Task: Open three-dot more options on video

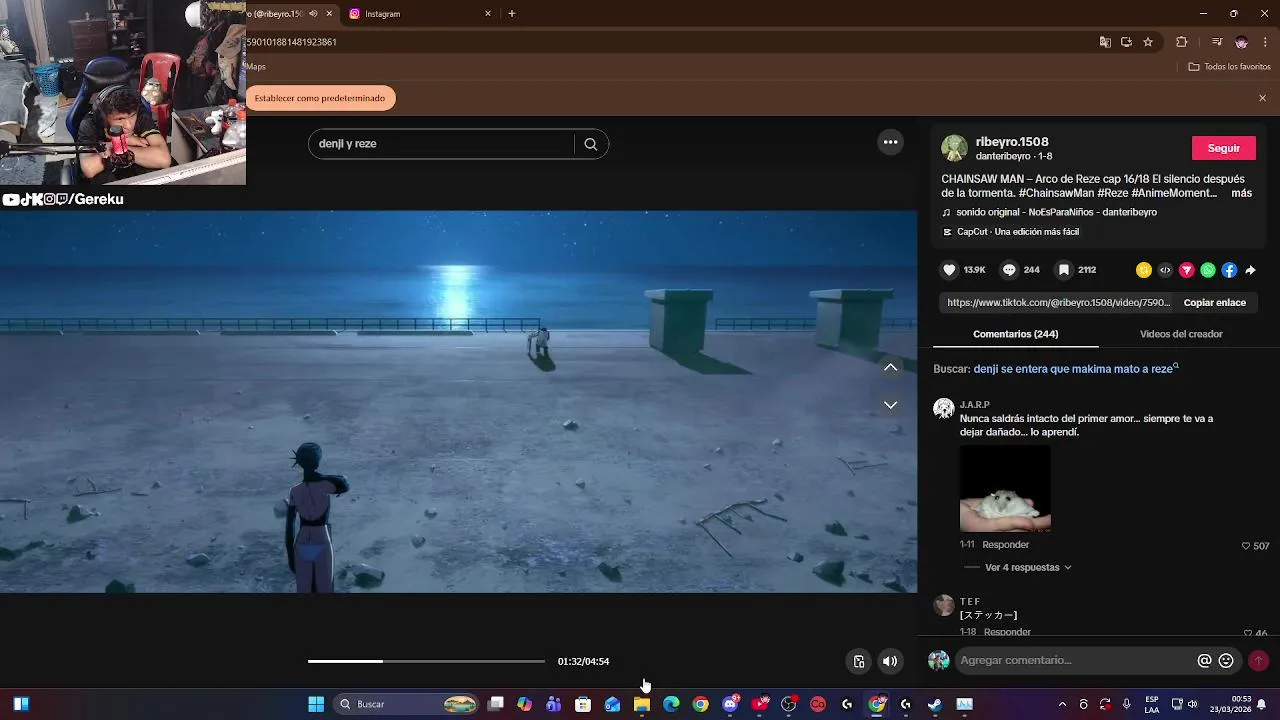Action: click(x=890, y=142)
